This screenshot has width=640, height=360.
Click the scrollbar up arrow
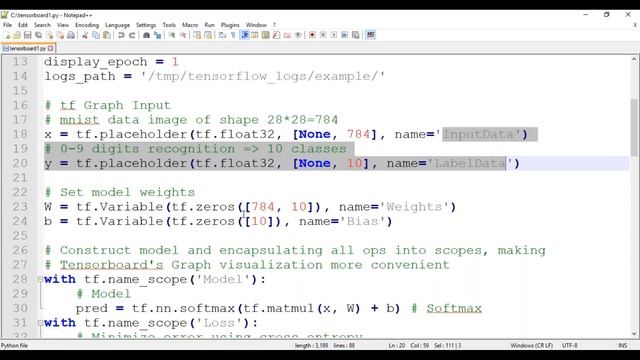(634, 59)
